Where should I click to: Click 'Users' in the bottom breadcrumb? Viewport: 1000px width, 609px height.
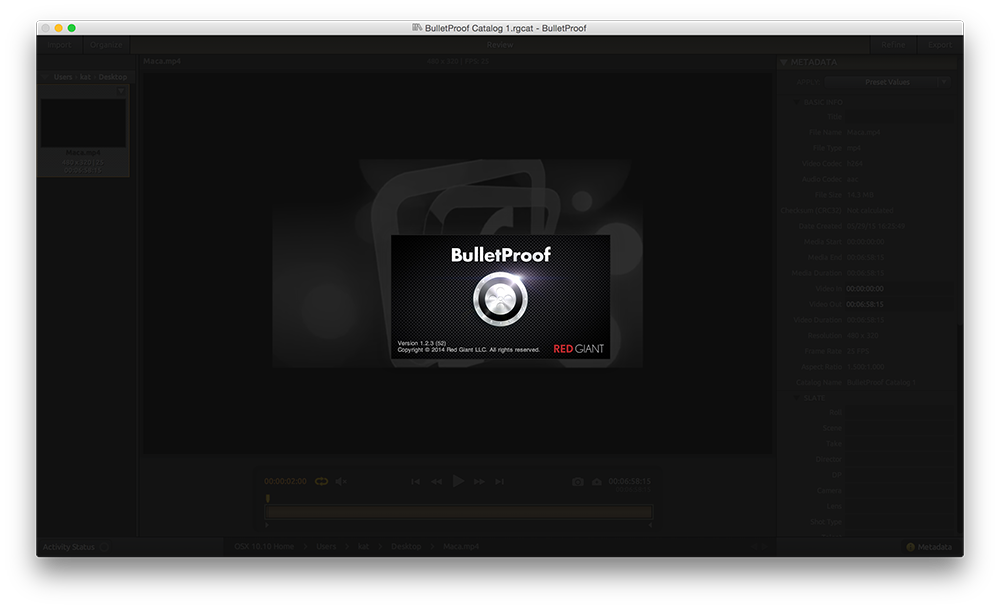(326, 547)
